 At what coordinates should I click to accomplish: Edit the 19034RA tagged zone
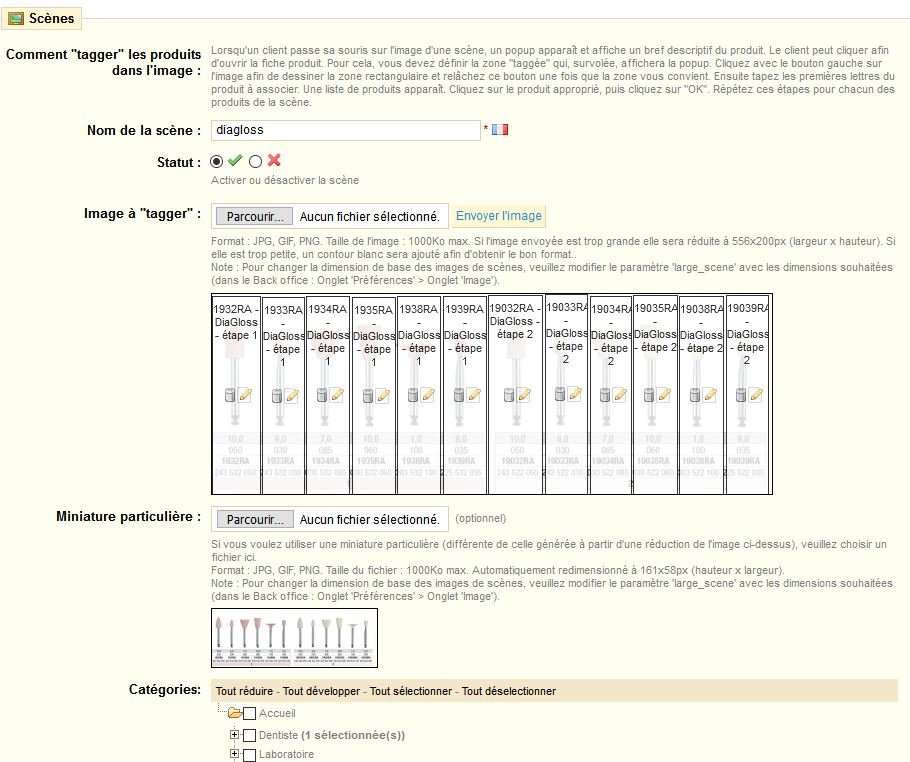click(620, 395)
